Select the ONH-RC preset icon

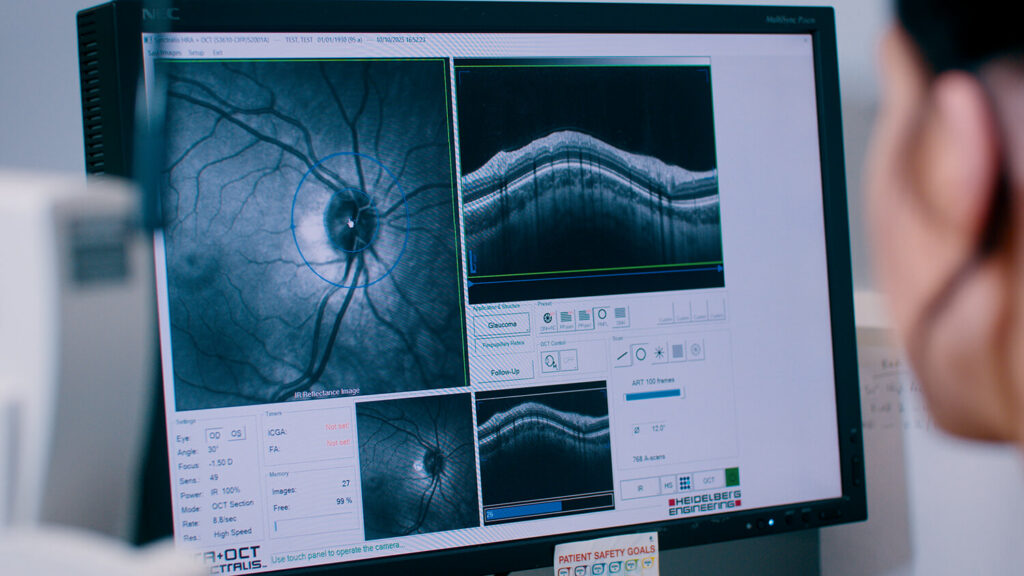547,318
